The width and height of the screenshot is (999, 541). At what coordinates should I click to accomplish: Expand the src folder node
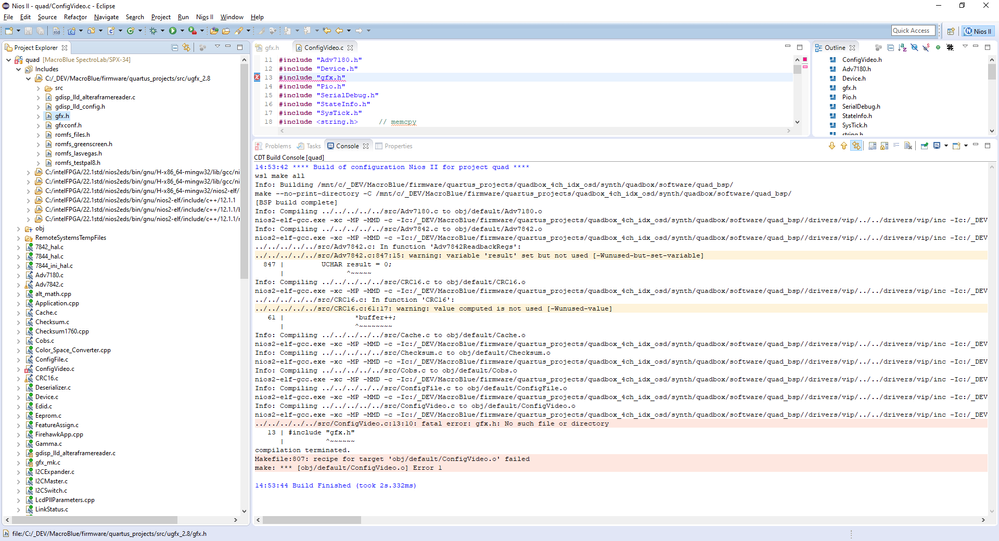point(38,87)
